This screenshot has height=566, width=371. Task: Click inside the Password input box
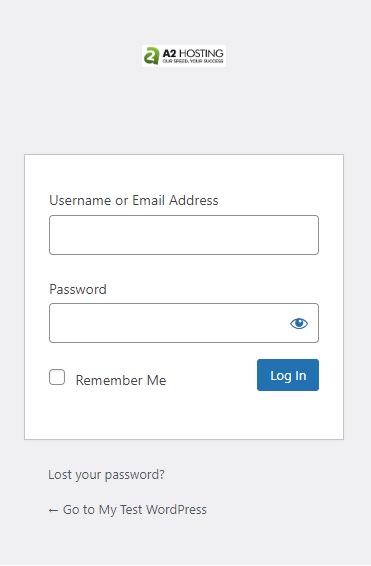point(170,323)
